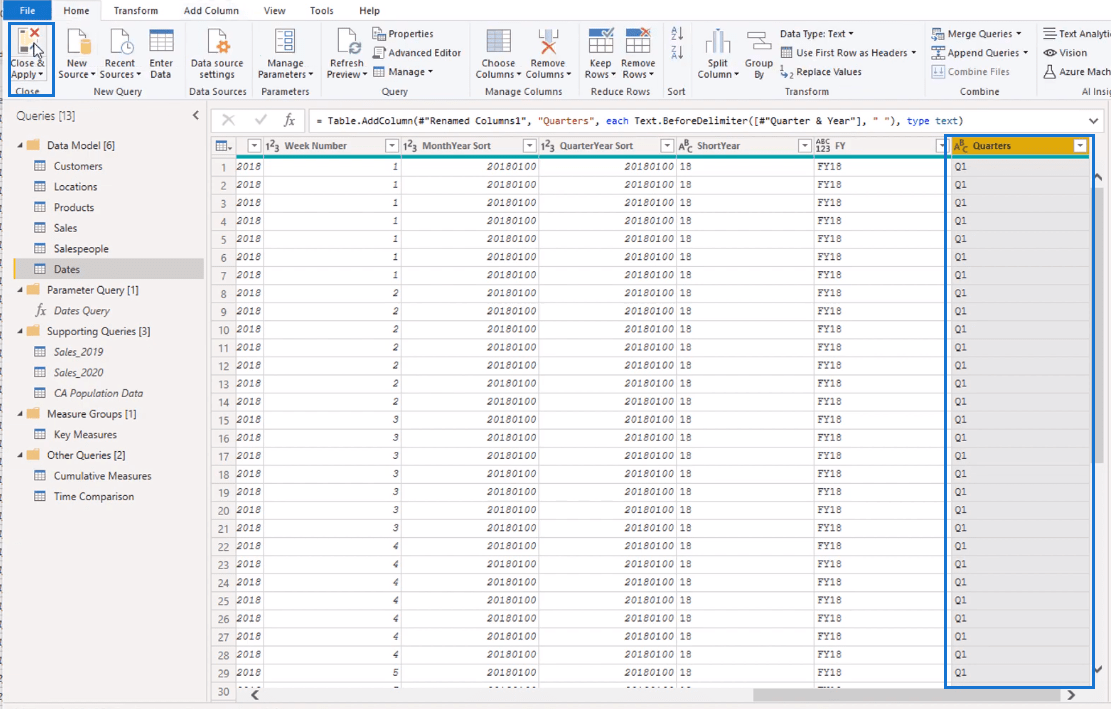Switch to the Home ribbon tab
Screen dimensions: 1111x709
point(77,11)
